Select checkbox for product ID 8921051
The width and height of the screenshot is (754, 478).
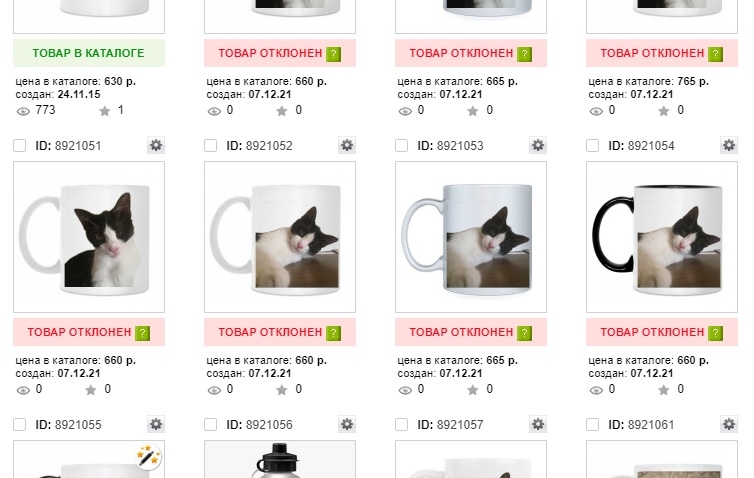(20, 146)
